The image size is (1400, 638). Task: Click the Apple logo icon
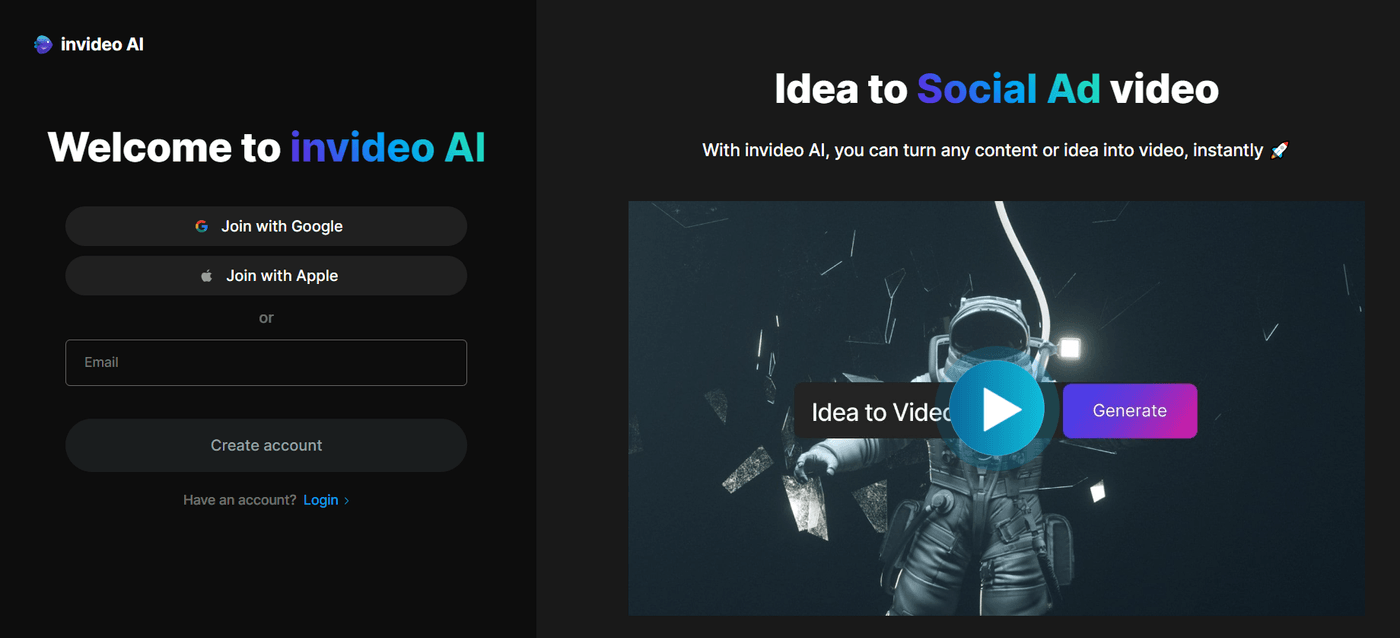(x=206, y=276)
